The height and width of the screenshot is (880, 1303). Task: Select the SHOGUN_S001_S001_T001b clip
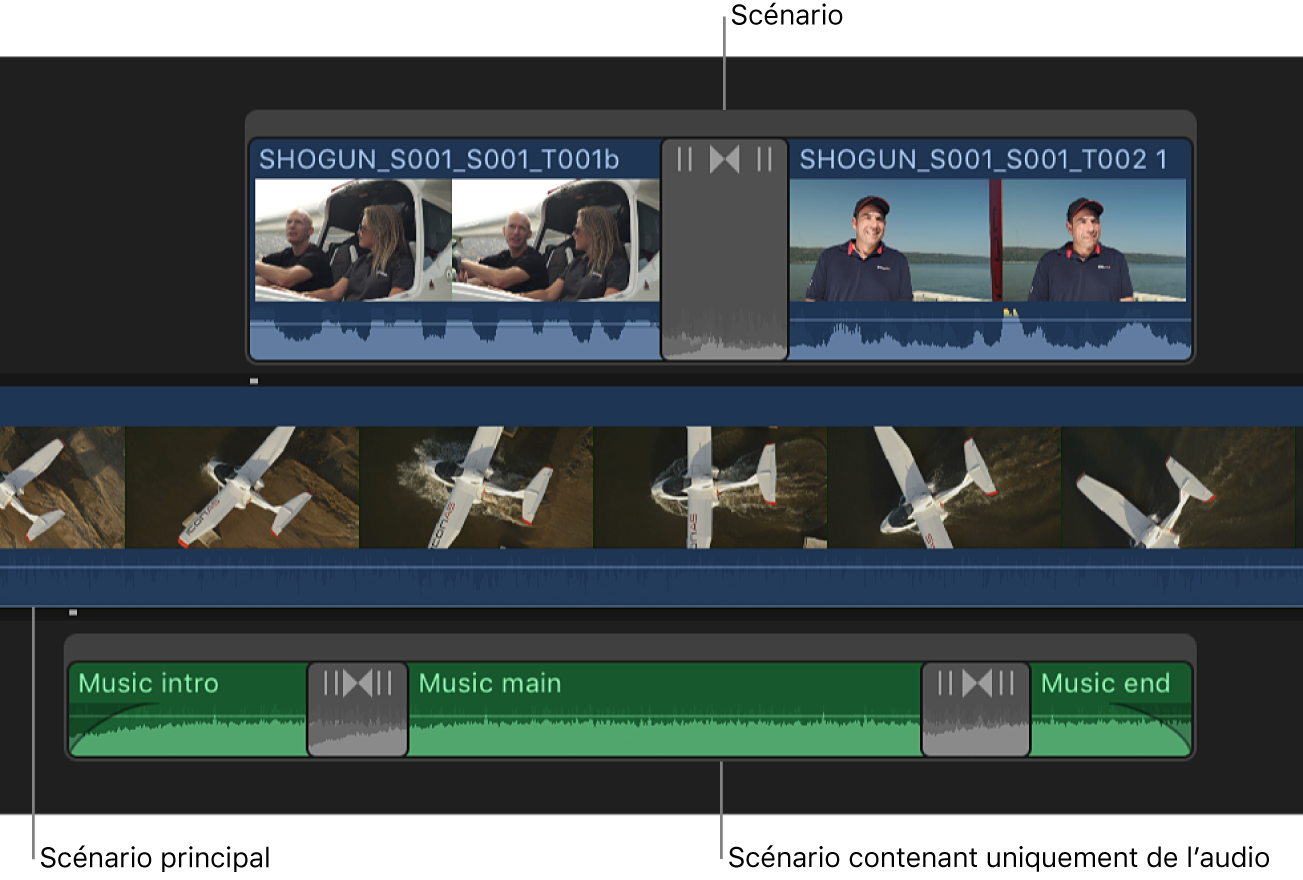(x=450, y=240)
